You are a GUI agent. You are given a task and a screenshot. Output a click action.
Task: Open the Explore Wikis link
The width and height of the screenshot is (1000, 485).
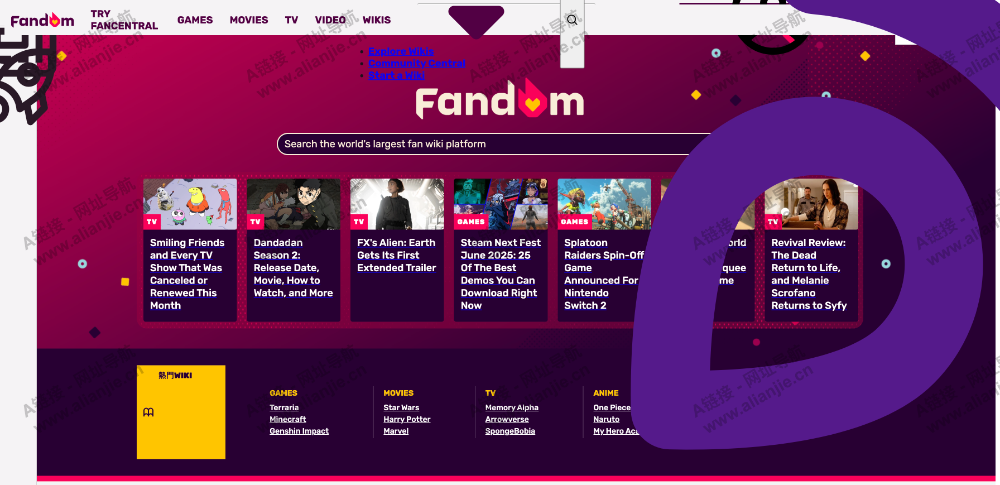pyautogui.click(x=401, y=52)
